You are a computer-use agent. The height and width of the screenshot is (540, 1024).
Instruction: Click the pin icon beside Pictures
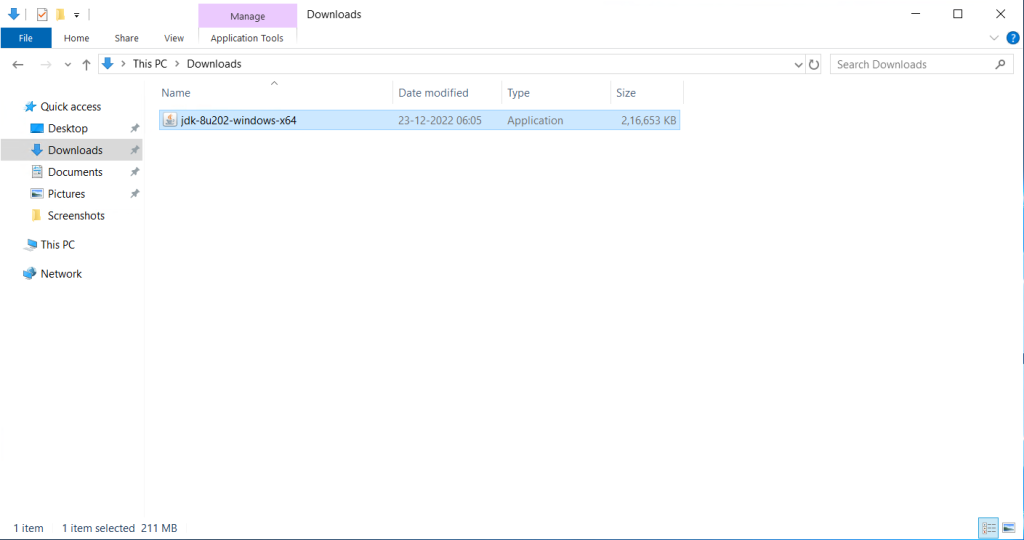[135, 194]
